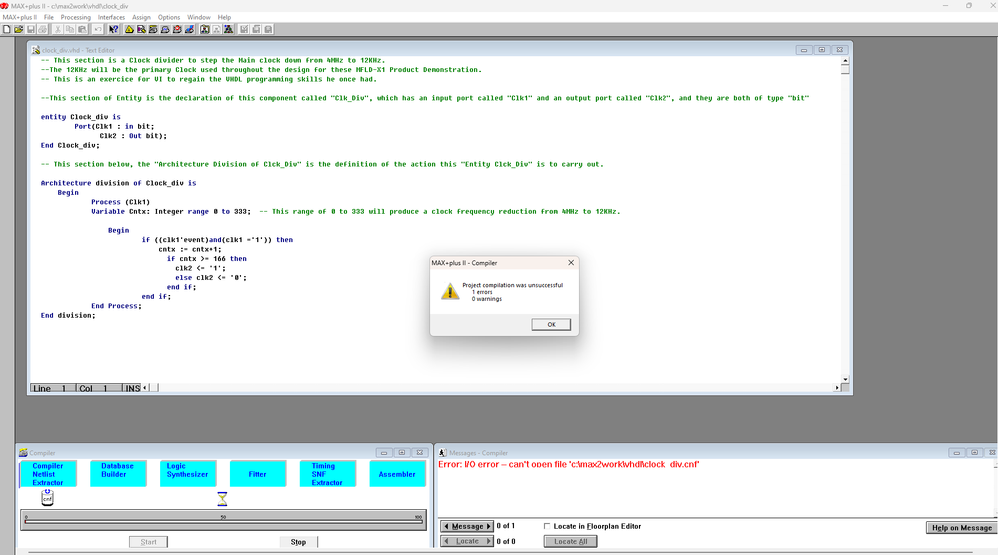The height and width of the screenshot is (555, 998).
Task: Click the hourglass icon in Compiler window
Action: tap(223, 498)
